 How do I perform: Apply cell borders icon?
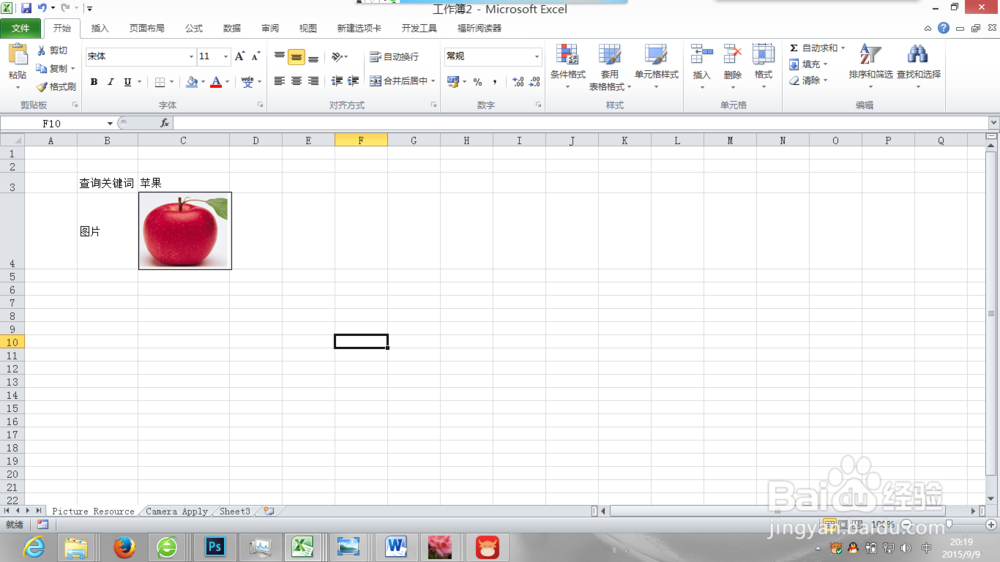click(160, 82)
